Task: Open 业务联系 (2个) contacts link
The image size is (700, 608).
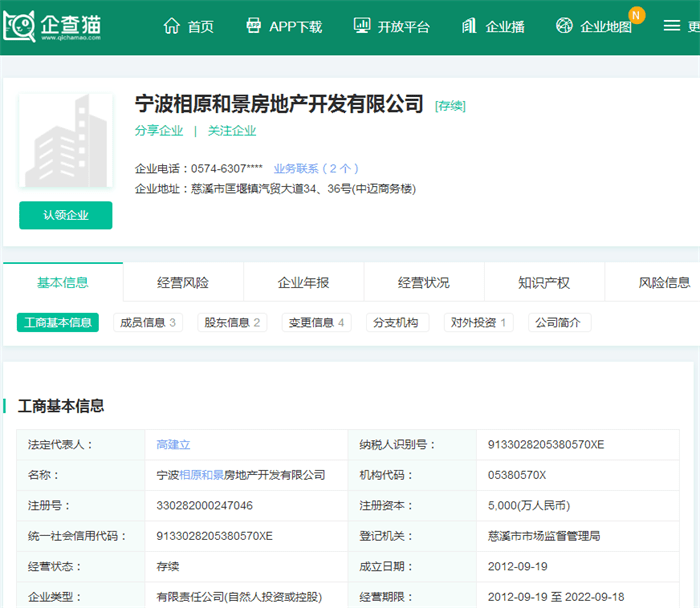Action: coord(316,169)
